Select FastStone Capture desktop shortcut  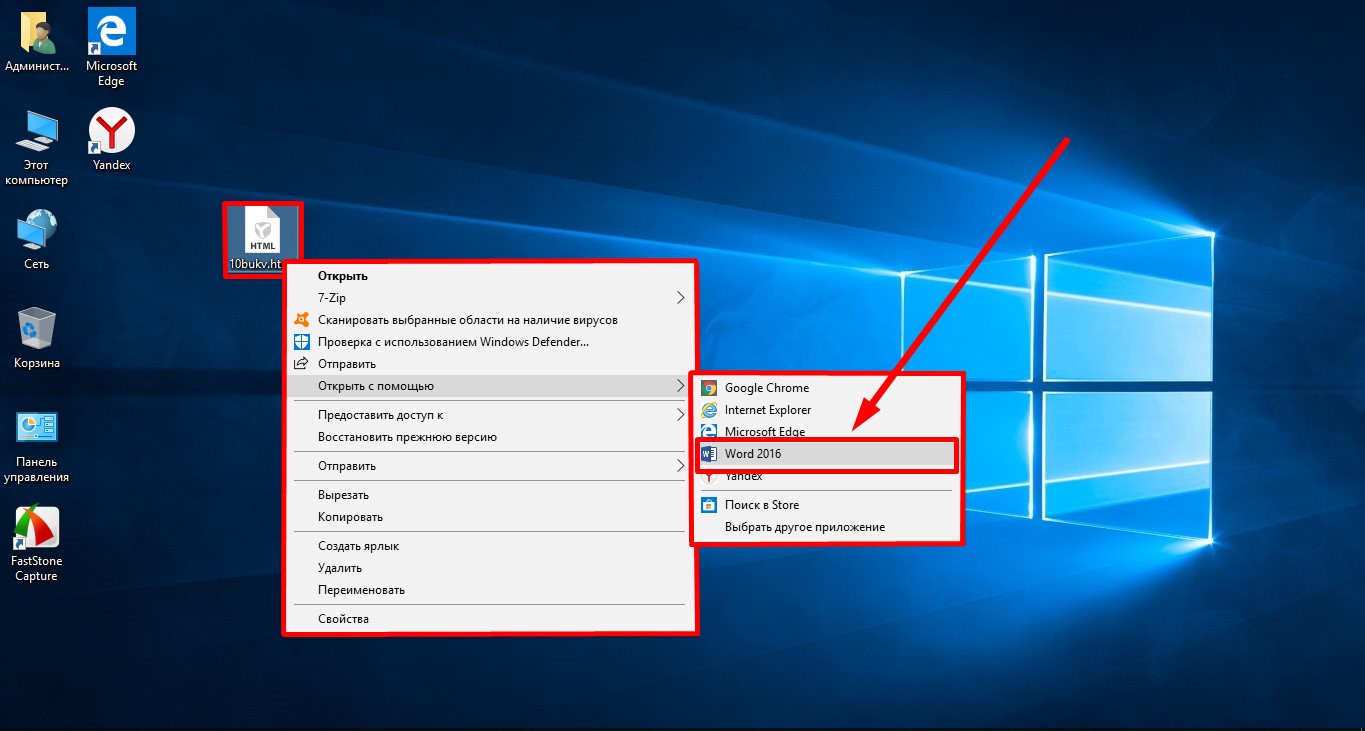[x=37, y=544]
